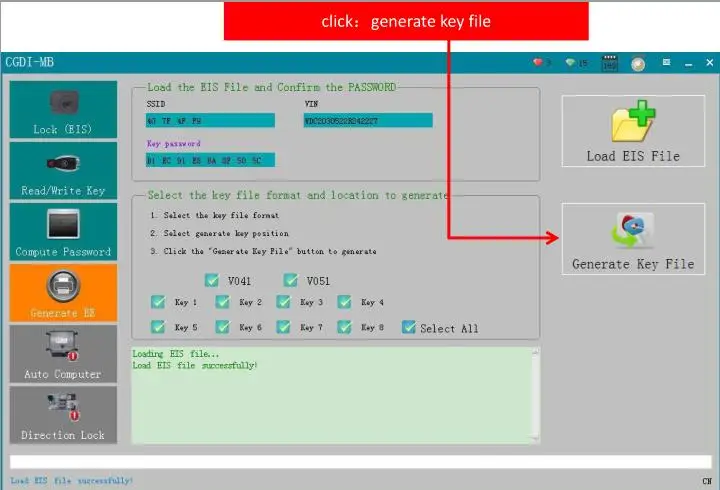Click the Generate Key File button
720x490 pixels.
pos(633,239)
